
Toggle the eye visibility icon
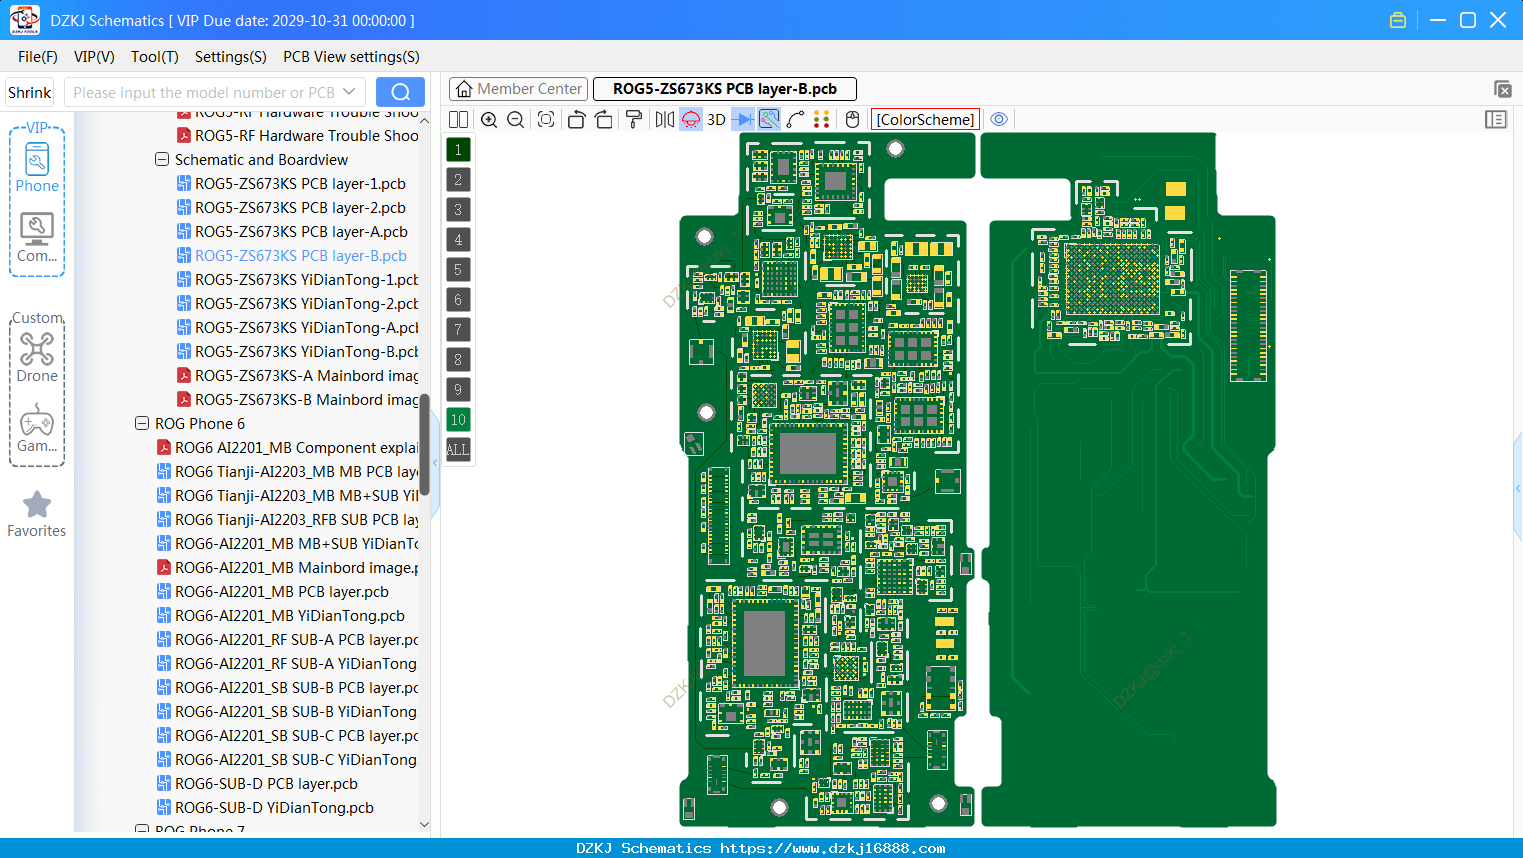point(999,119)
